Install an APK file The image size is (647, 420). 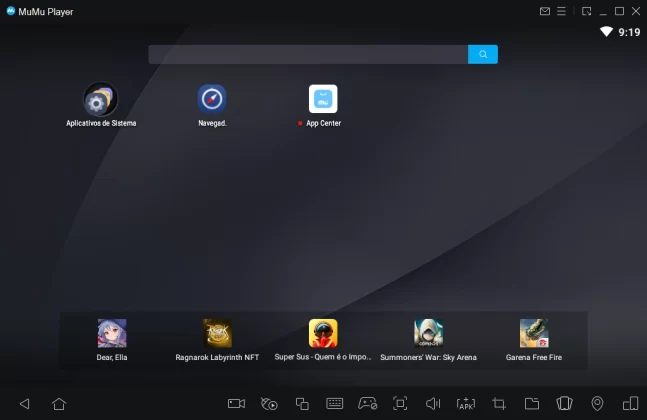coord(466,404)
